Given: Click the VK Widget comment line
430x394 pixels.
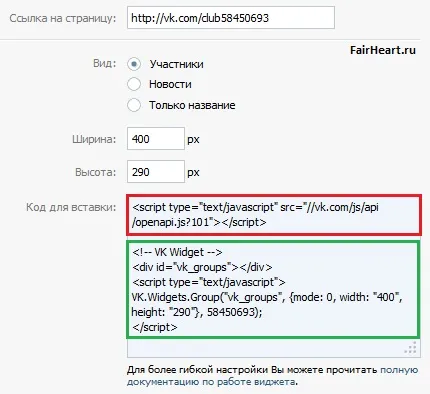Looking at the screenshot, I should click(x=177, y=252).
